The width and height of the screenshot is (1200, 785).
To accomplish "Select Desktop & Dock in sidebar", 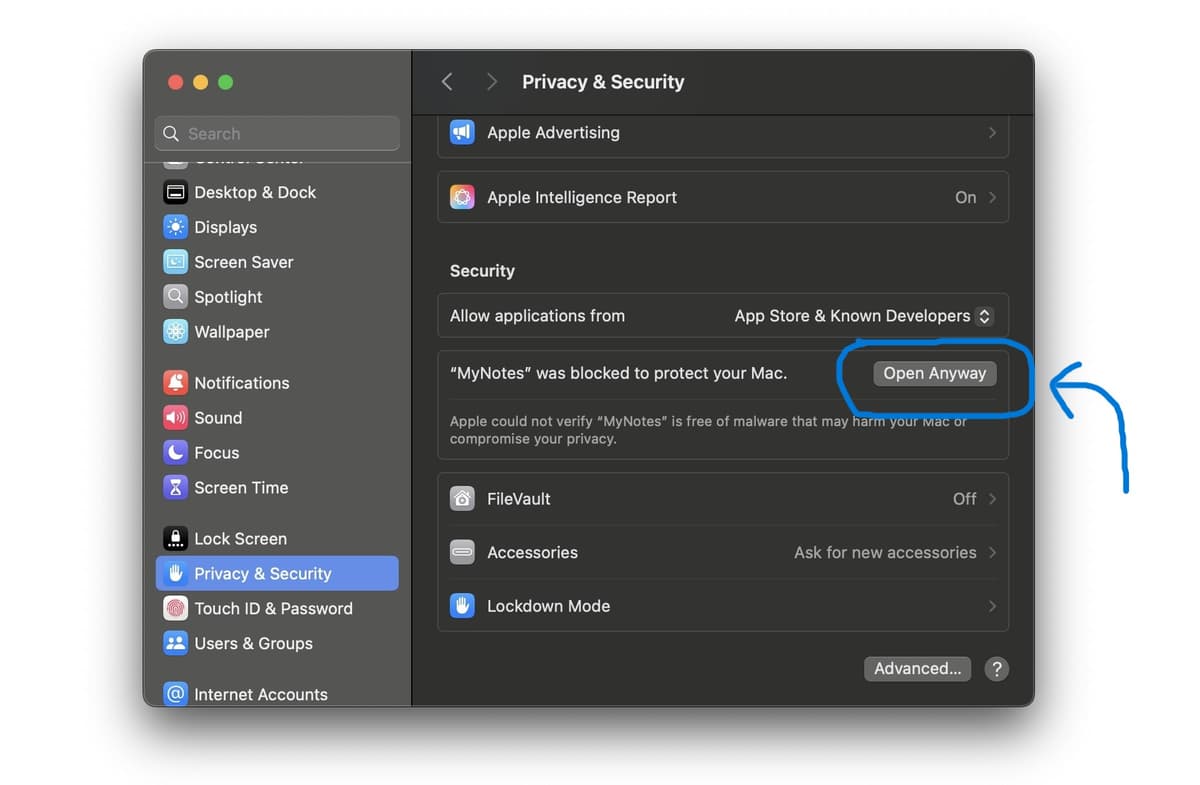I will [x=277, y=192].
